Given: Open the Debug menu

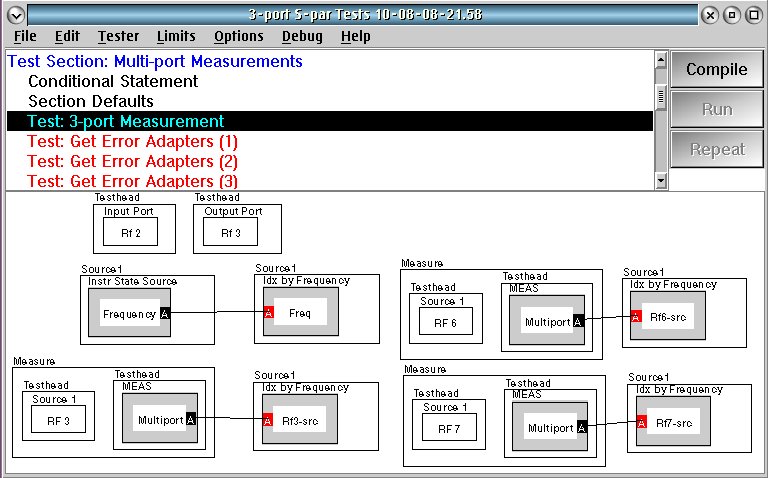Looking at the screenshot, I should click(x=302, y=36).
